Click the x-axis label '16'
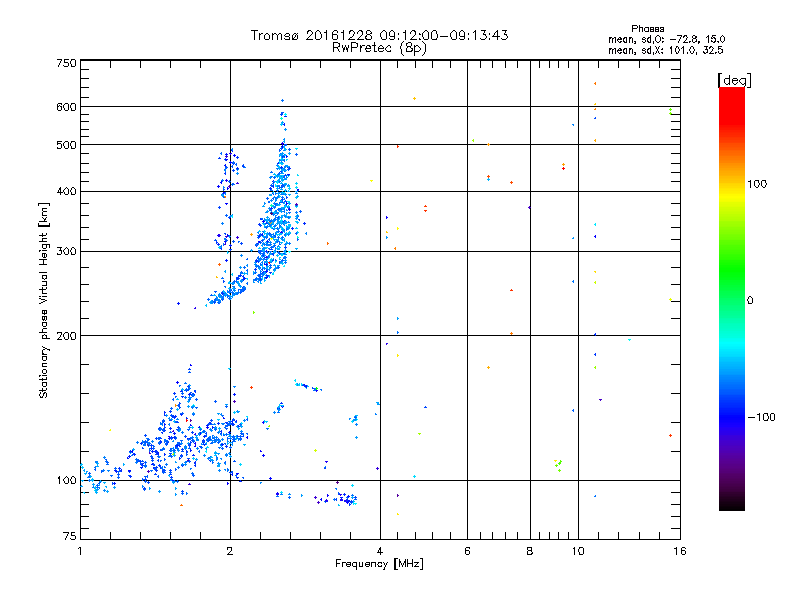Viewport: 800px width, 600px height. click(x=680, y=551)
